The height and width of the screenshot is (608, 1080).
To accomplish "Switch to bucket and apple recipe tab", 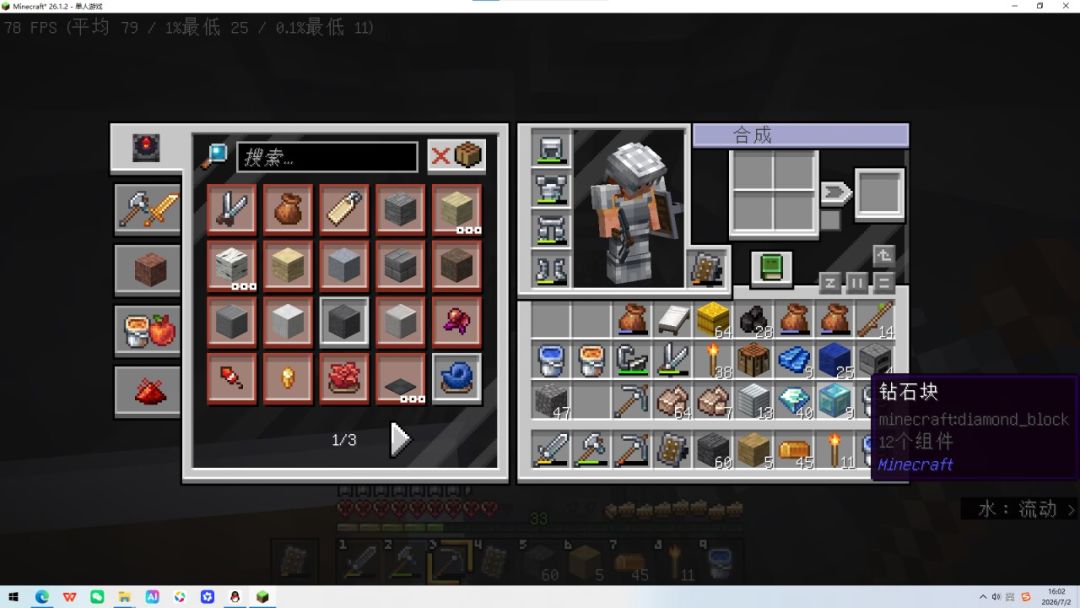I will click(147, 331).
